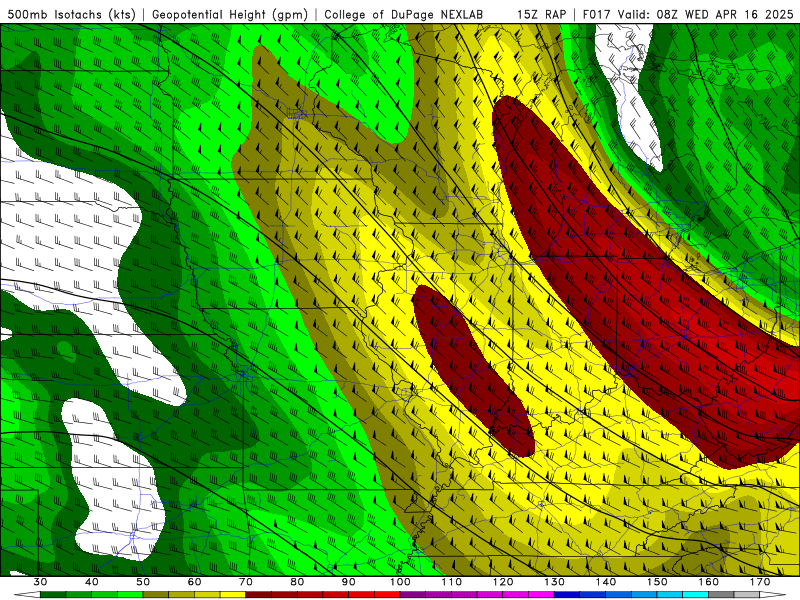Image resolution: width=800 pixels, height=600 pixels.
Task: Click the legend label '90'
Action: (x=348, y=582)
